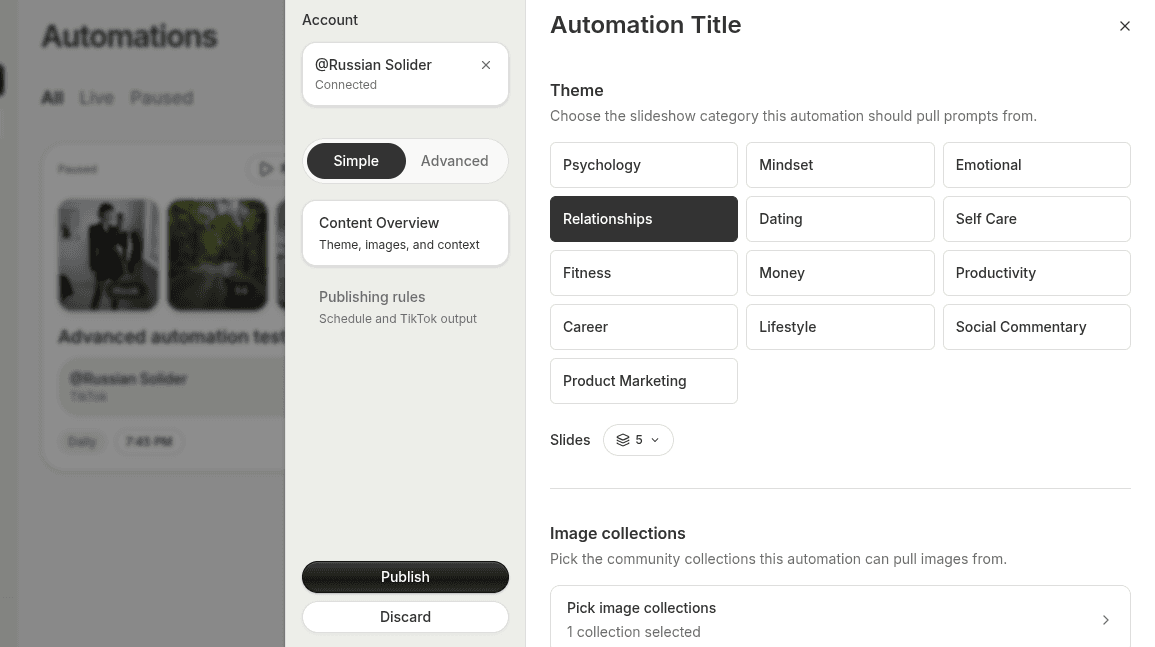Select the Self Care theme
This screenshot has height=647, width=1155.
point(1036,218)
